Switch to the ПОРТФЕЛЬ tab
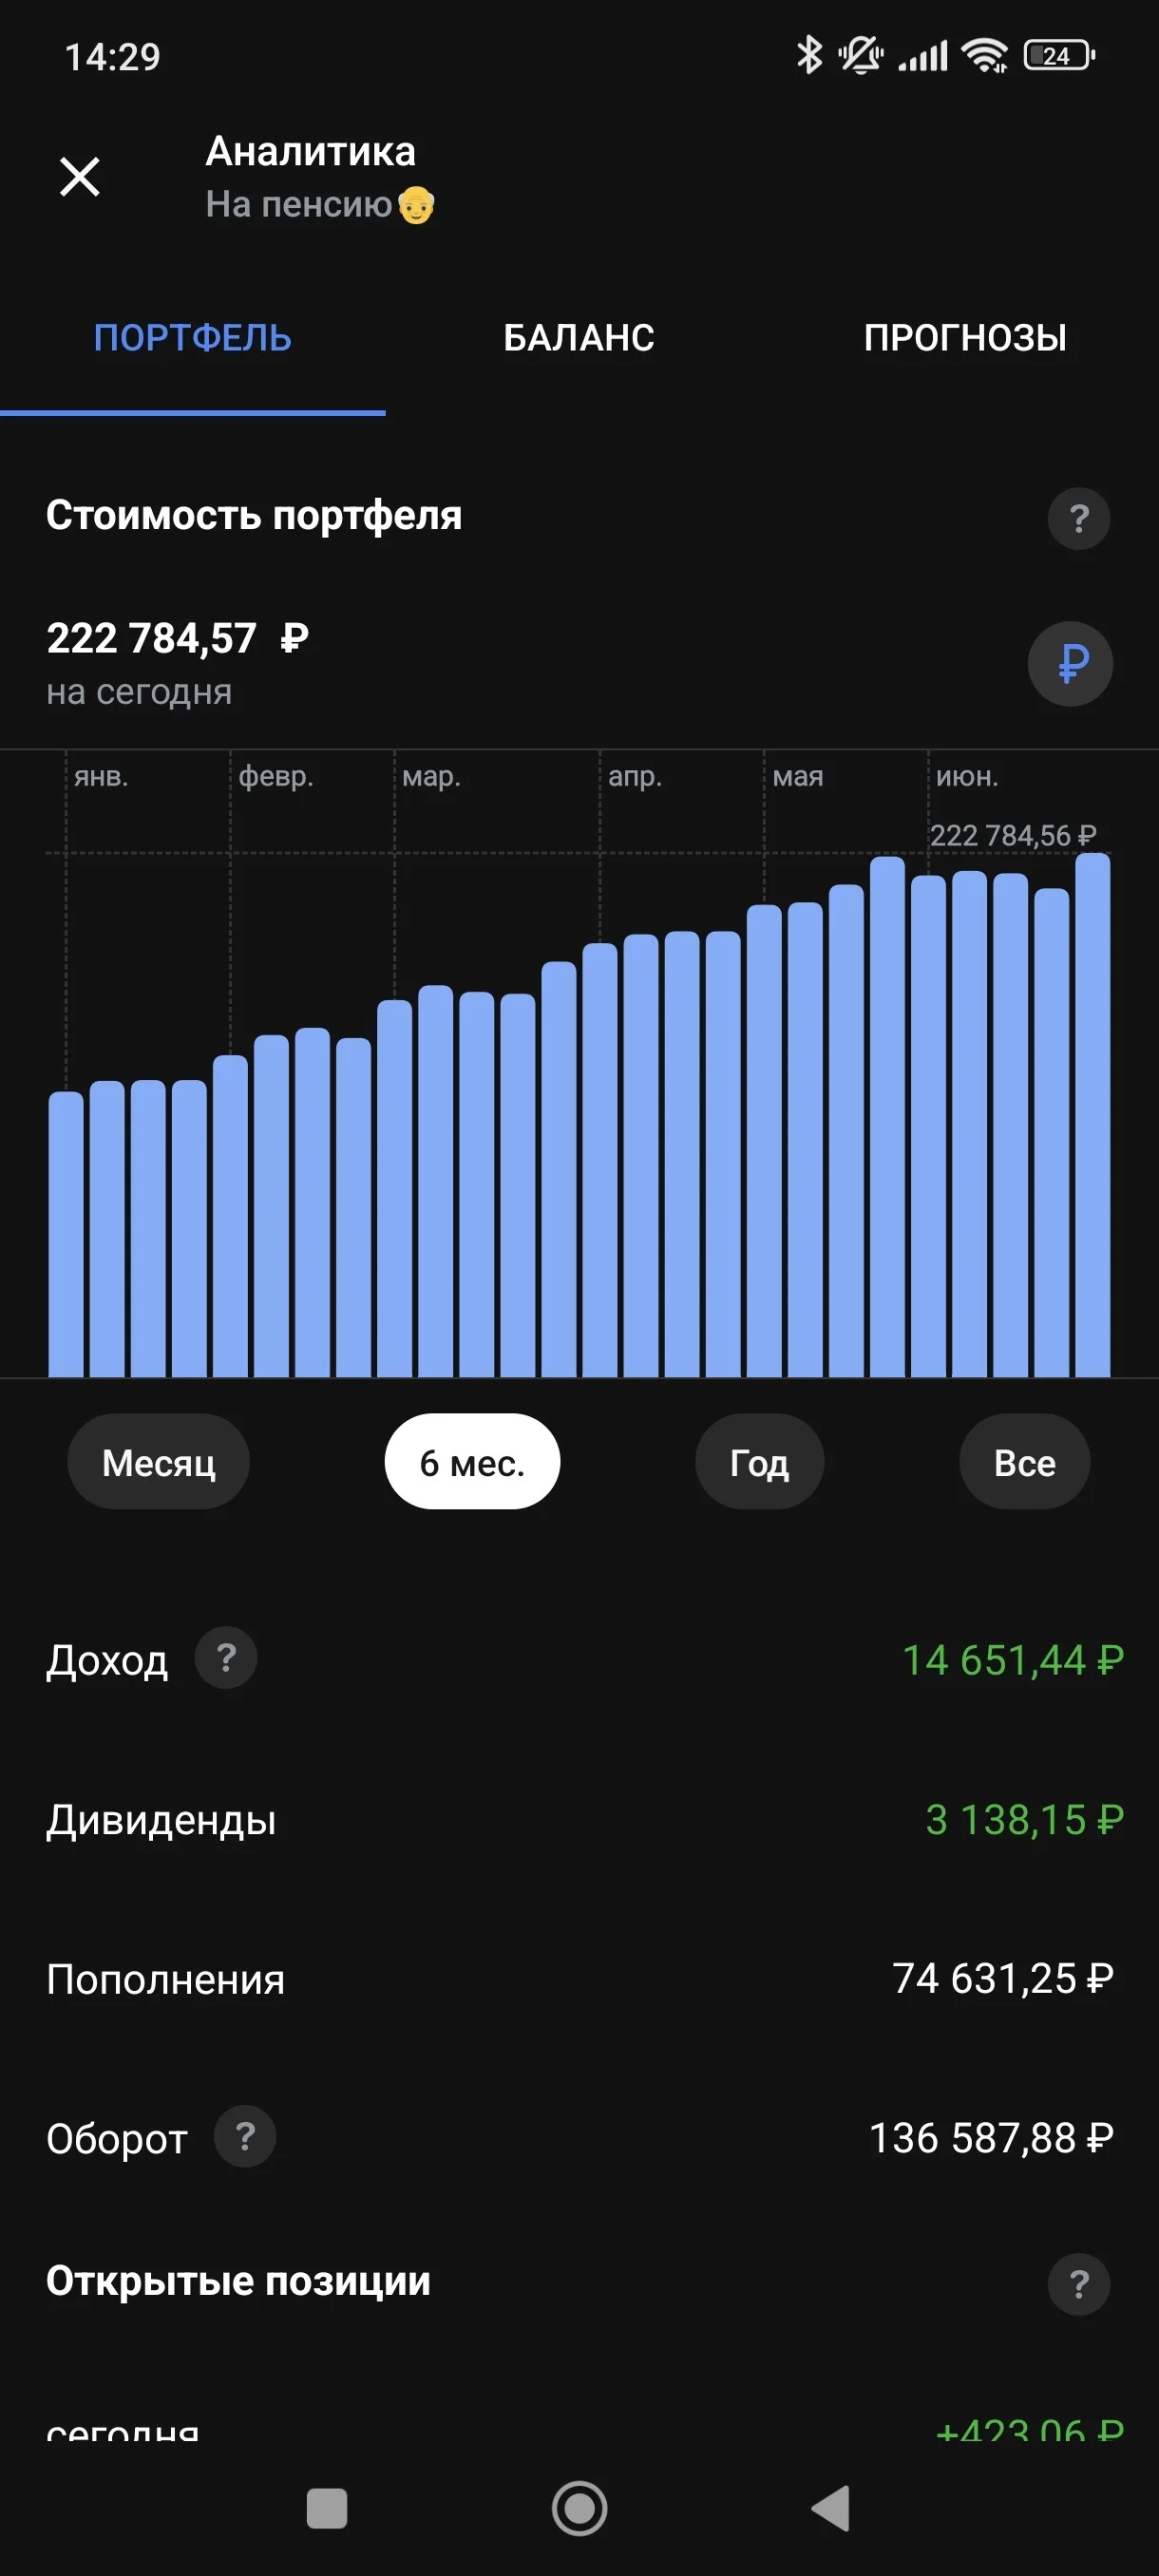 (x=193, y=338)
